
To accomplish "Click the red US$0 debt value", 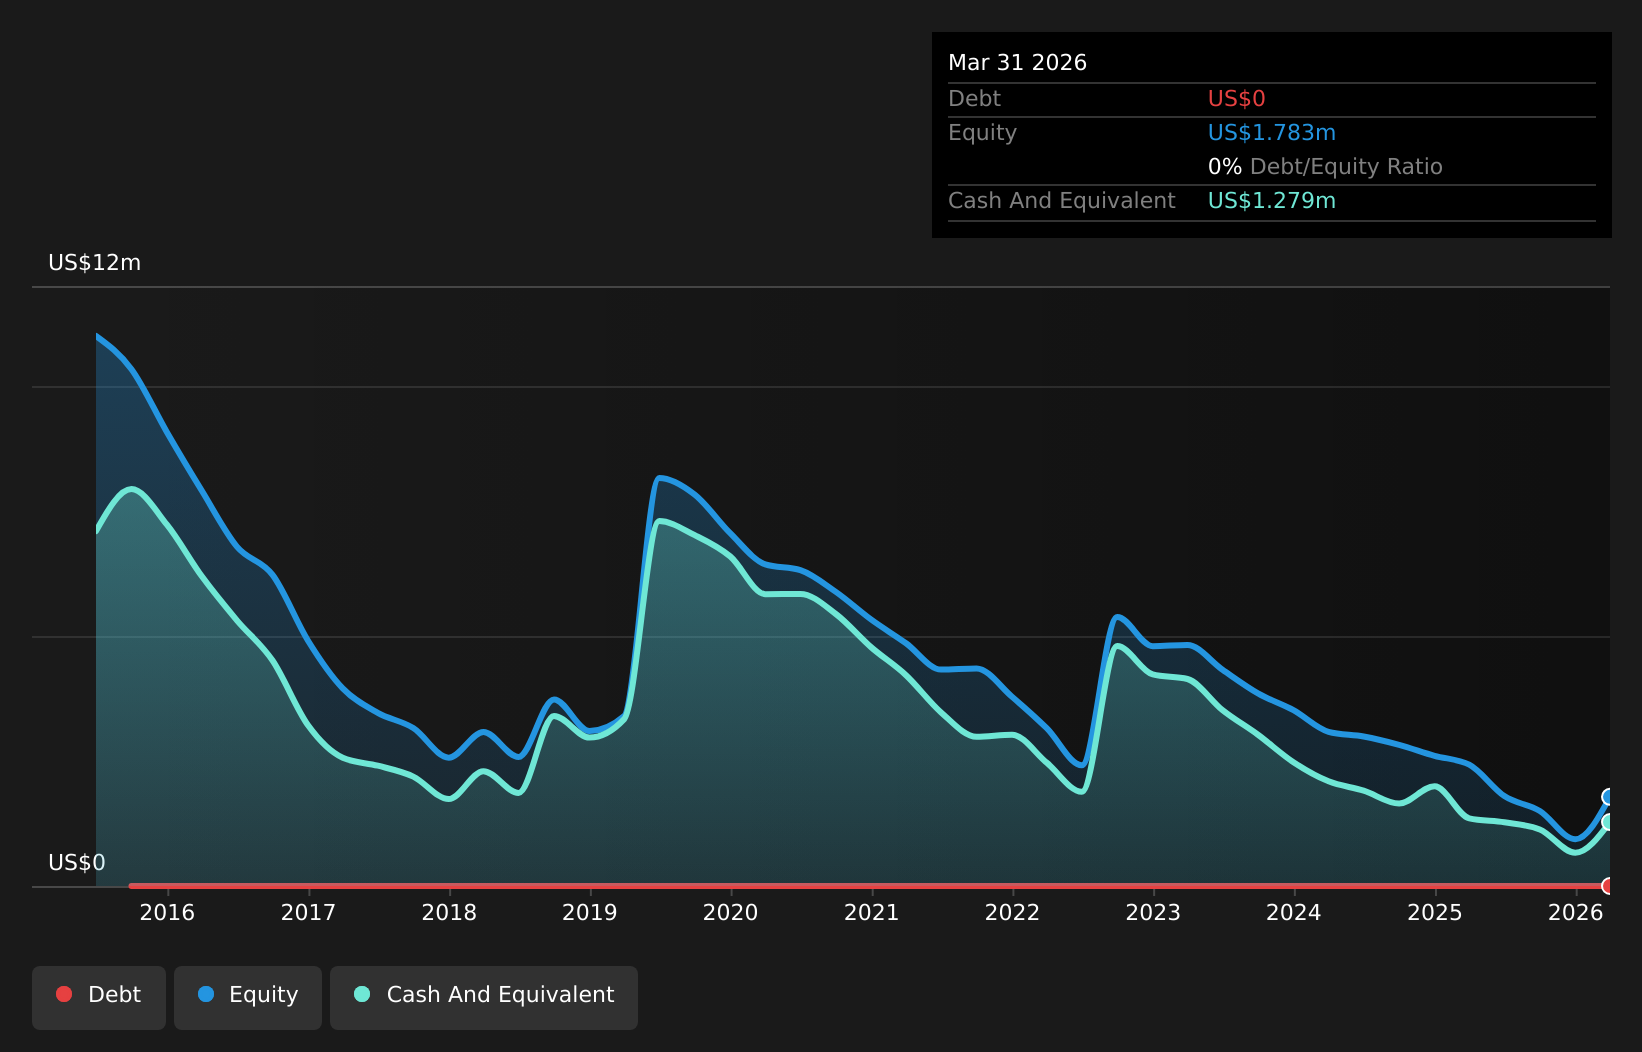I will click(x=1236, y=99).
